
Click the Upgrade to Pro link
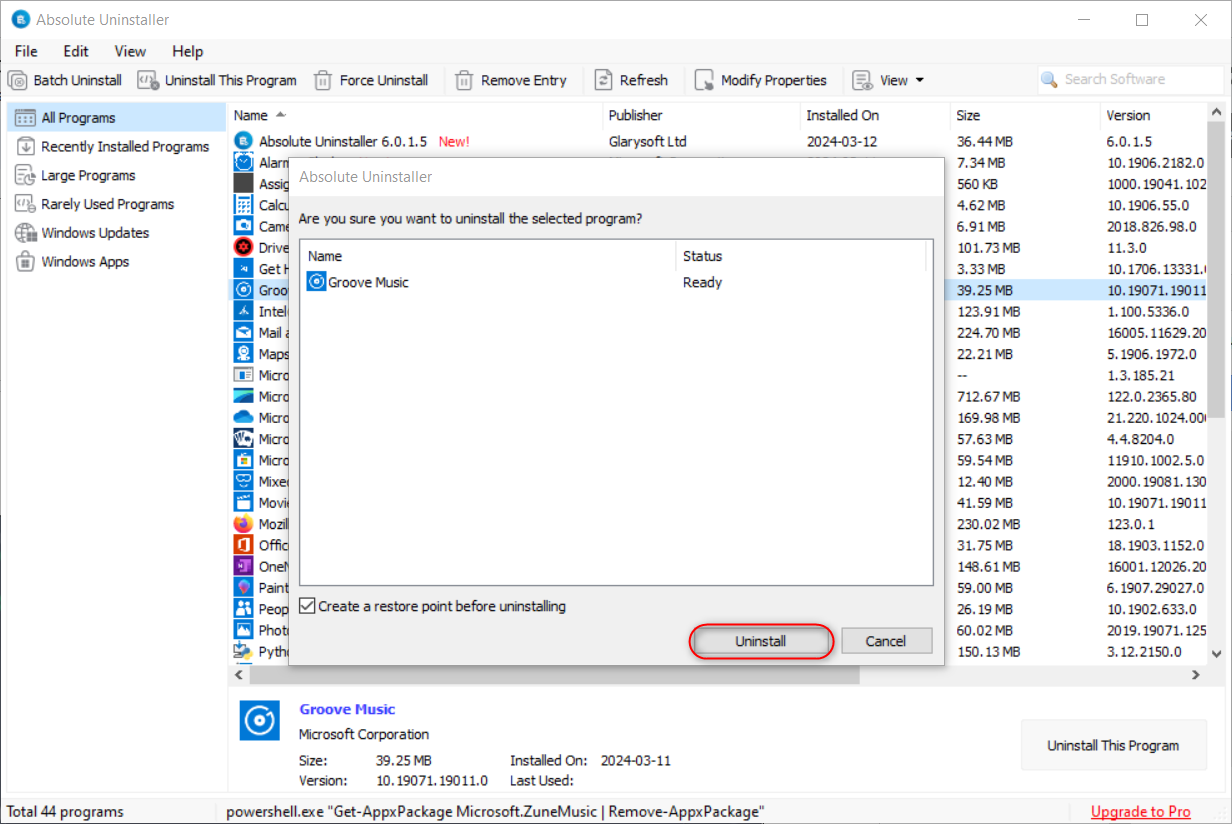click(x=1141, y=811)
